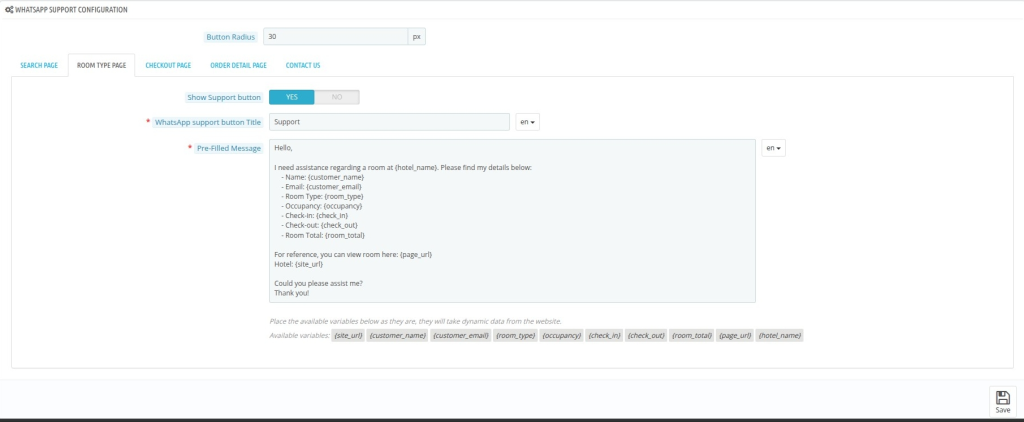Viewport: 1024px width, 422px height.
Task: Click the 'Available variables:' label
Action: pyautogui.click(x=300, y=336)
